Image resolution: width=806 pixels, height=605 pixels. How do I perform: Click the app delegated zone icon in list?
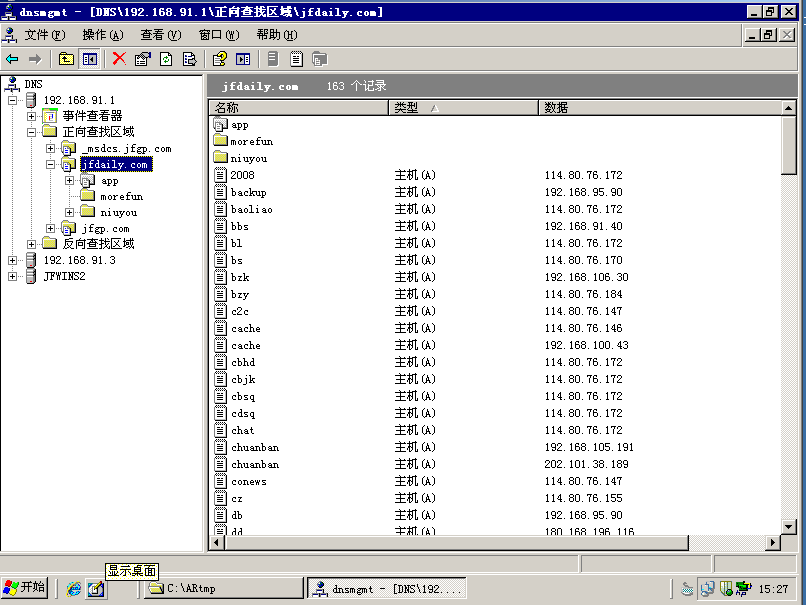[x=220, y=124]
